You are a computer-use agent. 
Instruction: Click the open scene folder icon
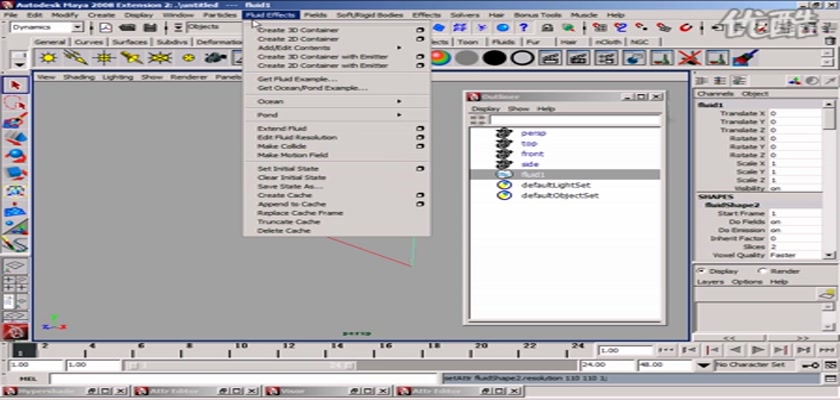click(x=128, y=27)
